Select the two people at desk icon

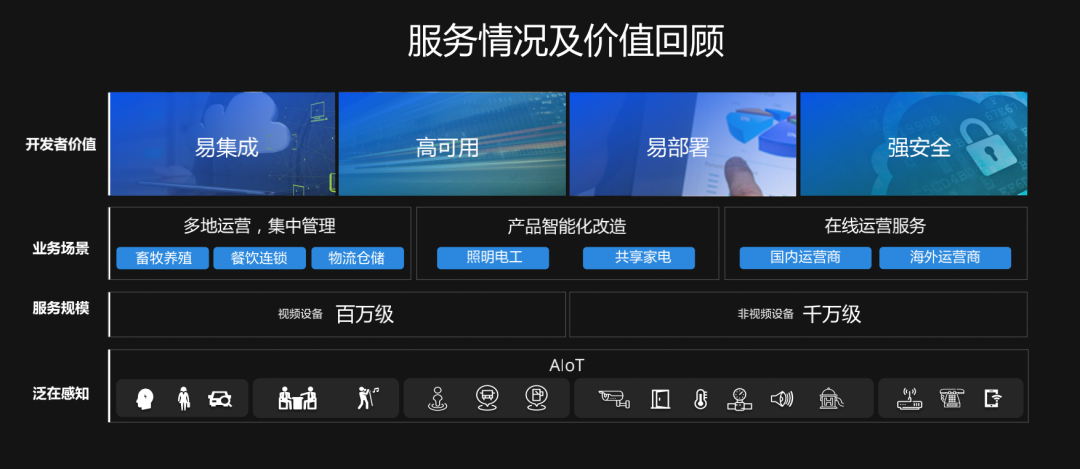click(298, 397)
